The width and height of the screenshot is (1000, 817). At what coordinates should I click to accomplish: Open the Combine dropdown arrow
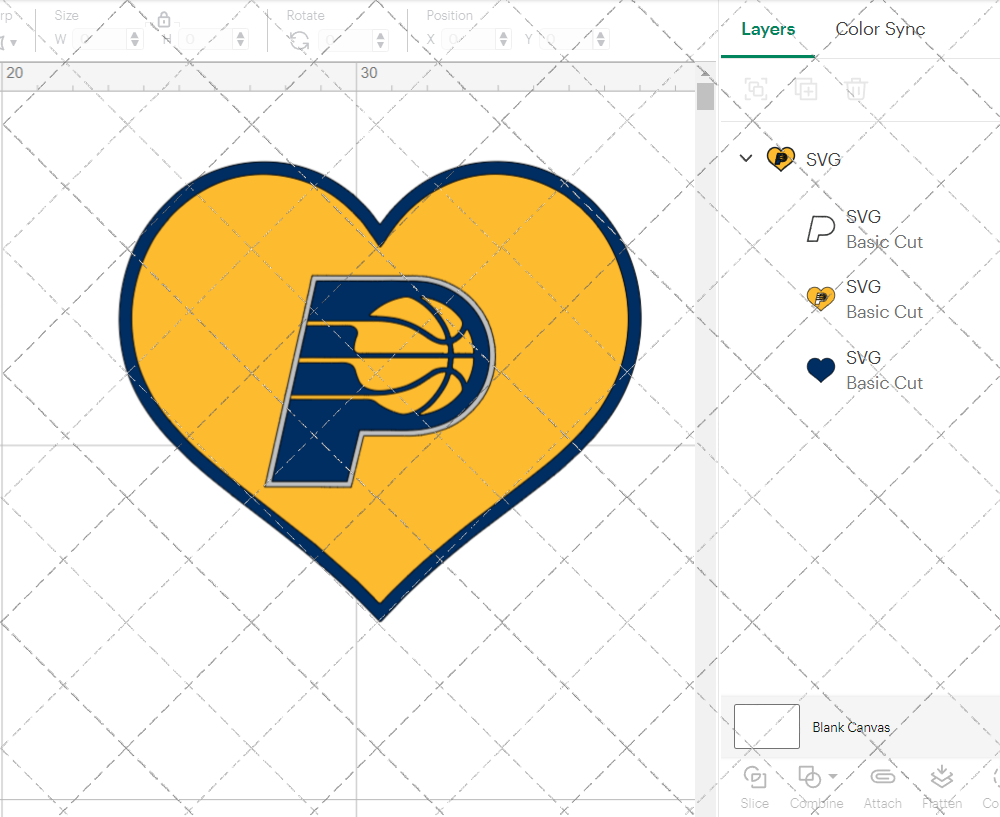coord(833,777)
